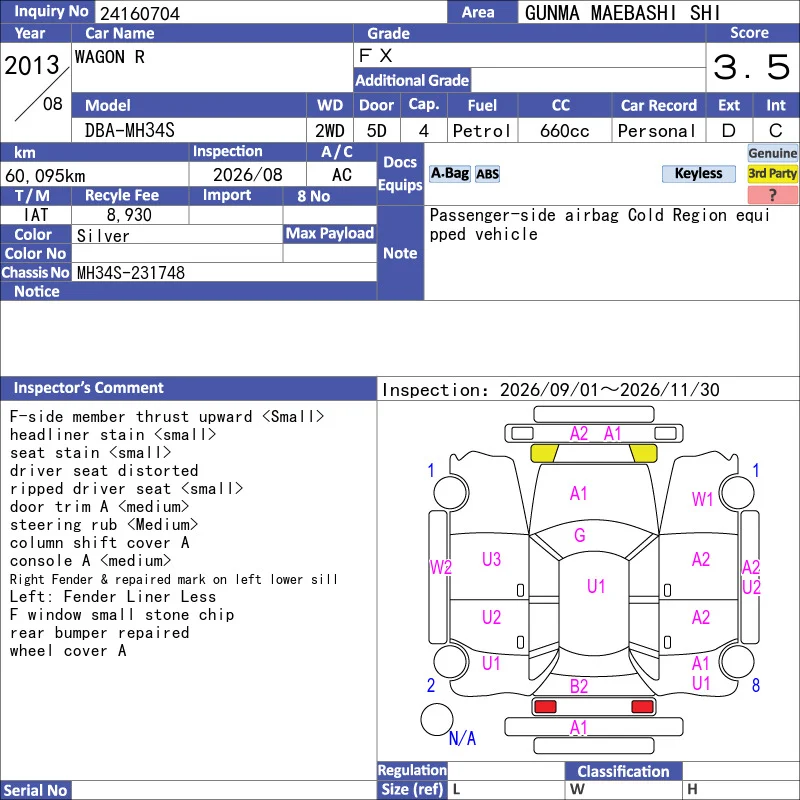The height and width of the screenshot is (800, 800).
Task: Click the yellow 3rd Party badge
Action: click(772, 173)
